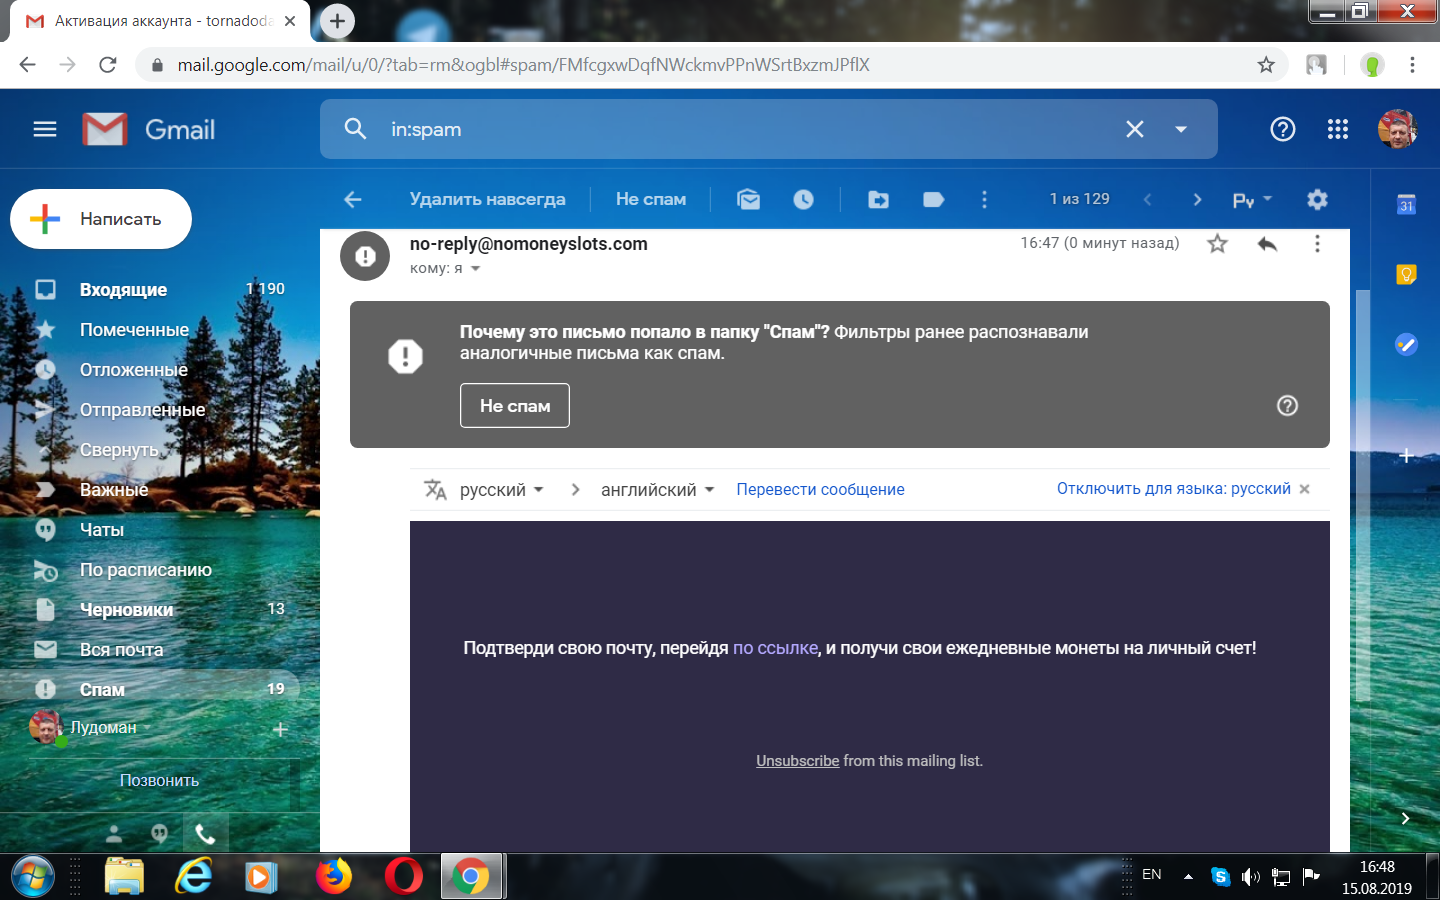Image resolution: width=1440 pixels, height=900 pixels.
Task: Click 'Не спам' in the warning banner
Action: (x=515, y=405)
